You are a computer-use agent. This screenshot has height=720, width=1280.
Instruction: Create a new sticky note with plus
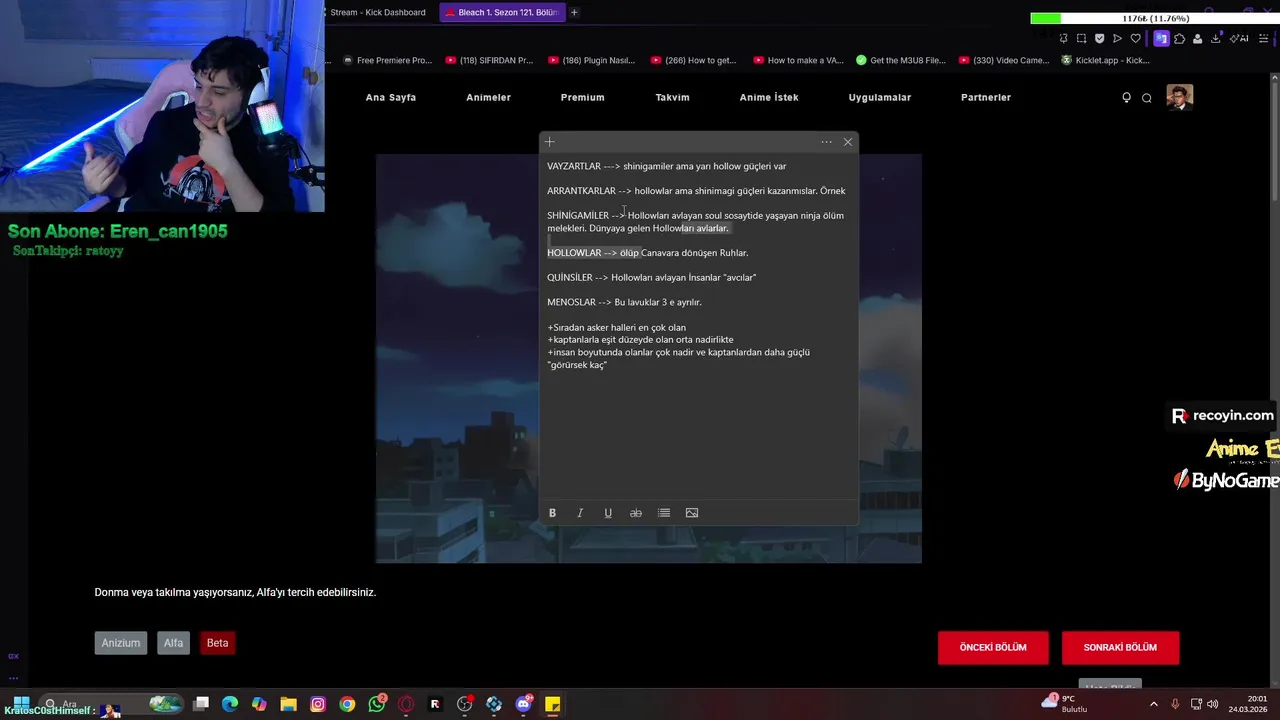[549, 142]
